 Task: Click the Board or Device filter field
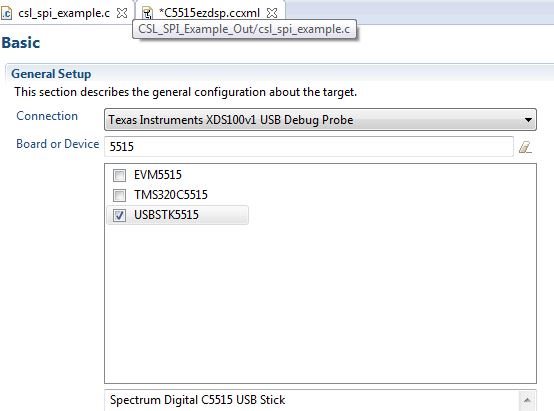tap(309, 146)
